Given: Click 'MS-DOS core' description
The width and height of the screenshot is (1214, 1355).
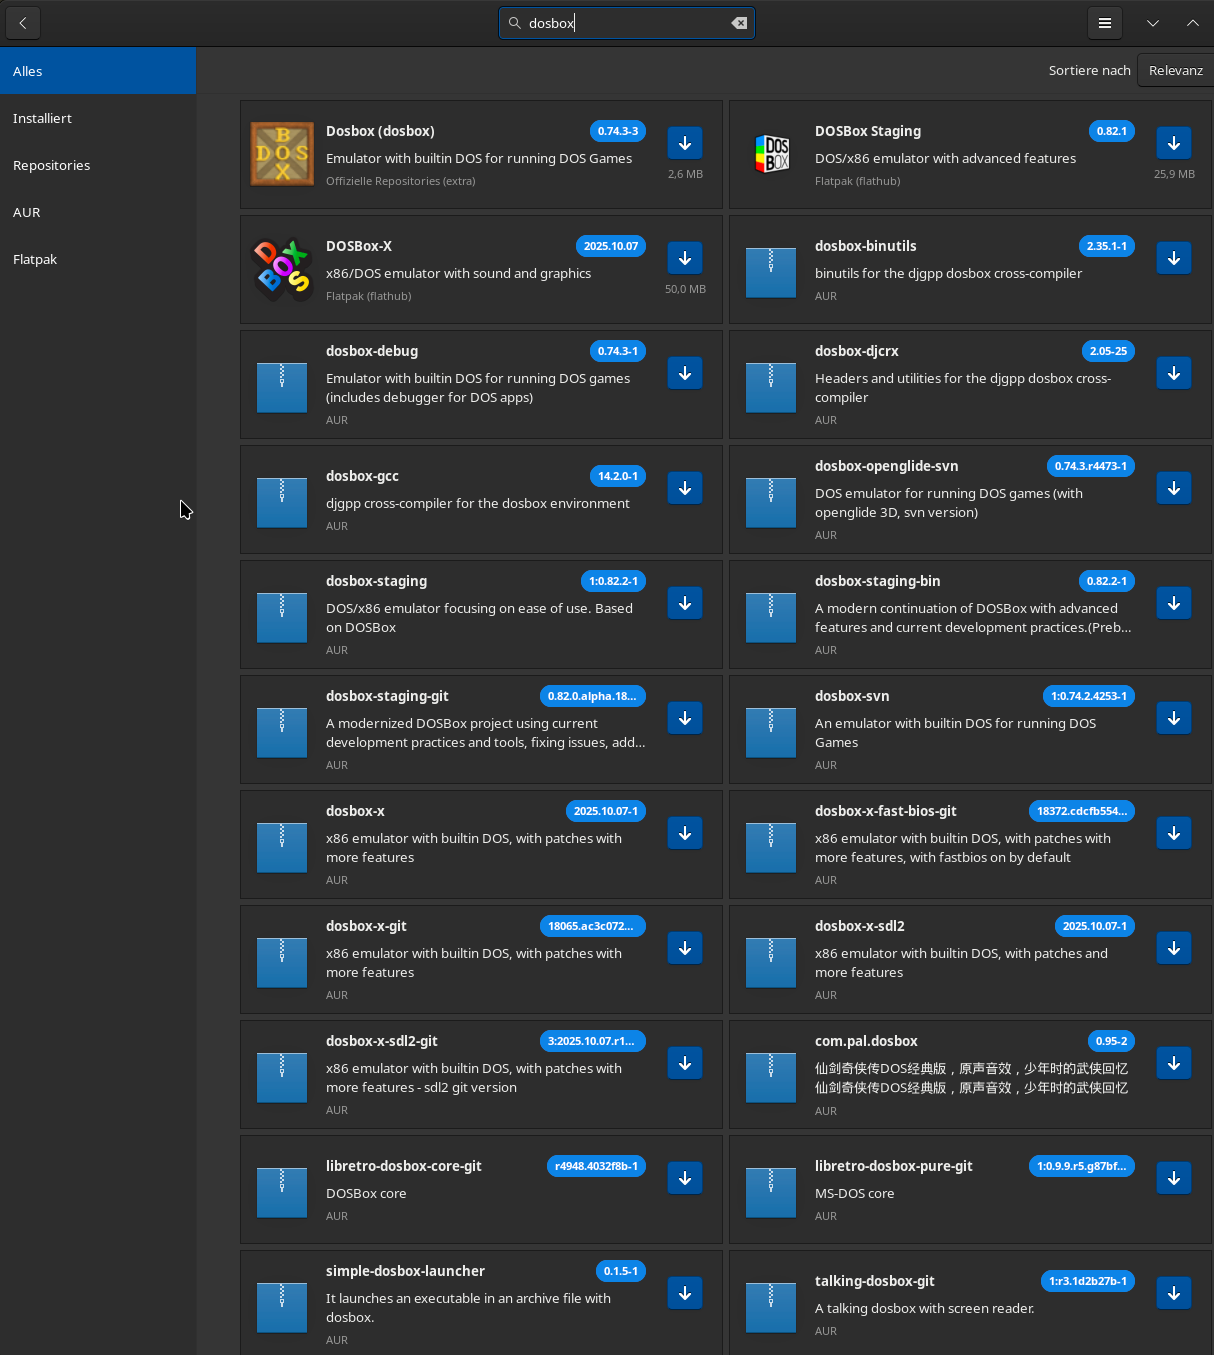Looking at the screenshot, I should [855, 1193].
